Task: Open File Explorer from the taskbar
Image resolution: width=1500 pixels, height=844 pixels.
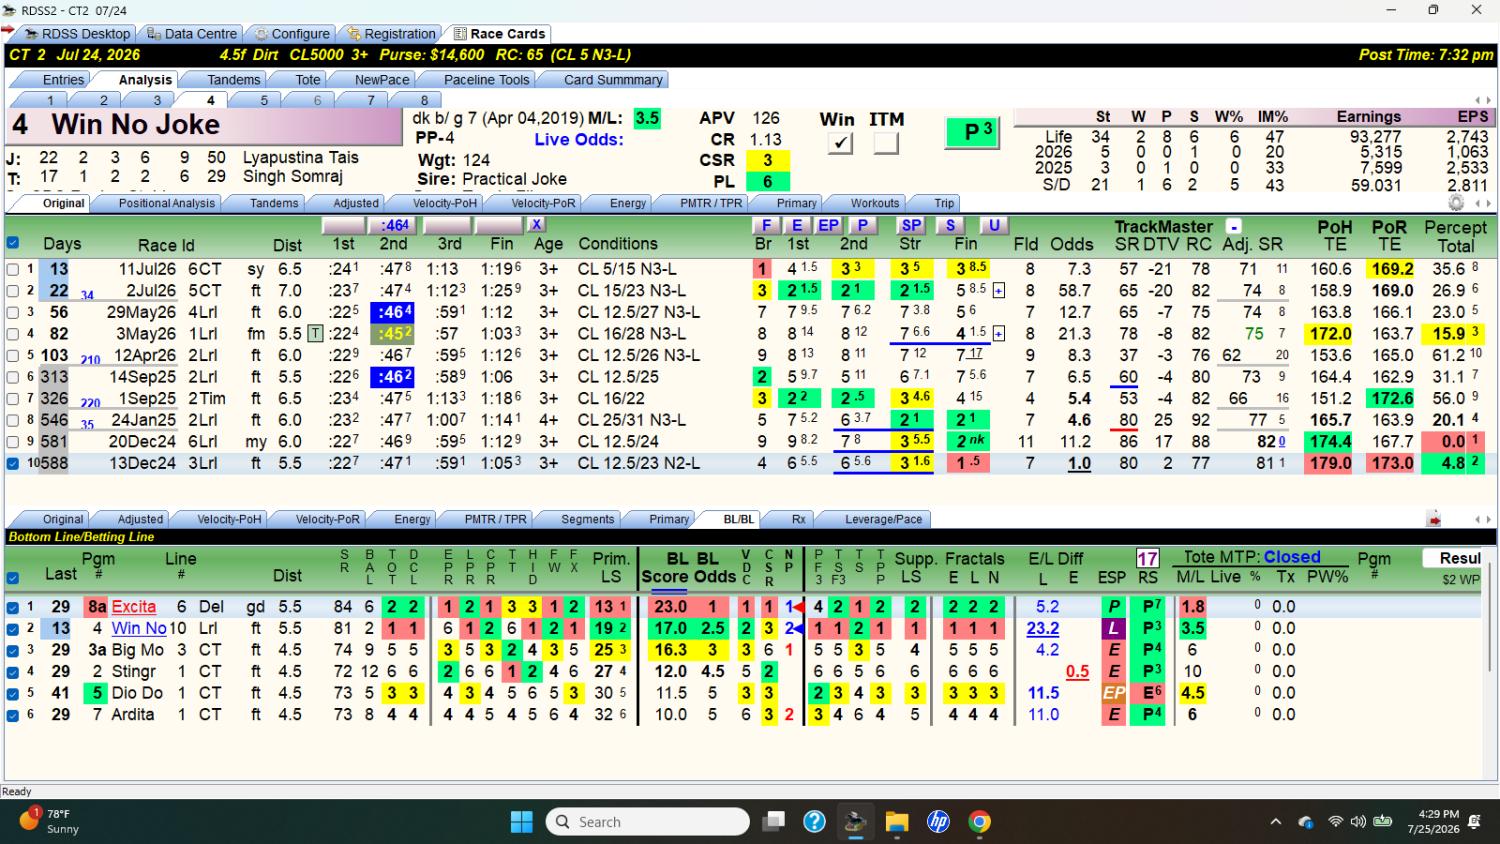Action: coord(896,822)
